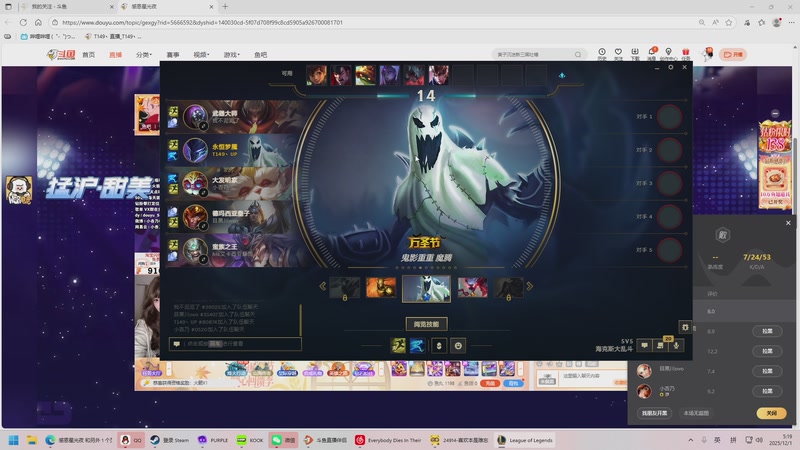Open KOOK from the taskbar
800x450 pixels.
click(250, 440)
